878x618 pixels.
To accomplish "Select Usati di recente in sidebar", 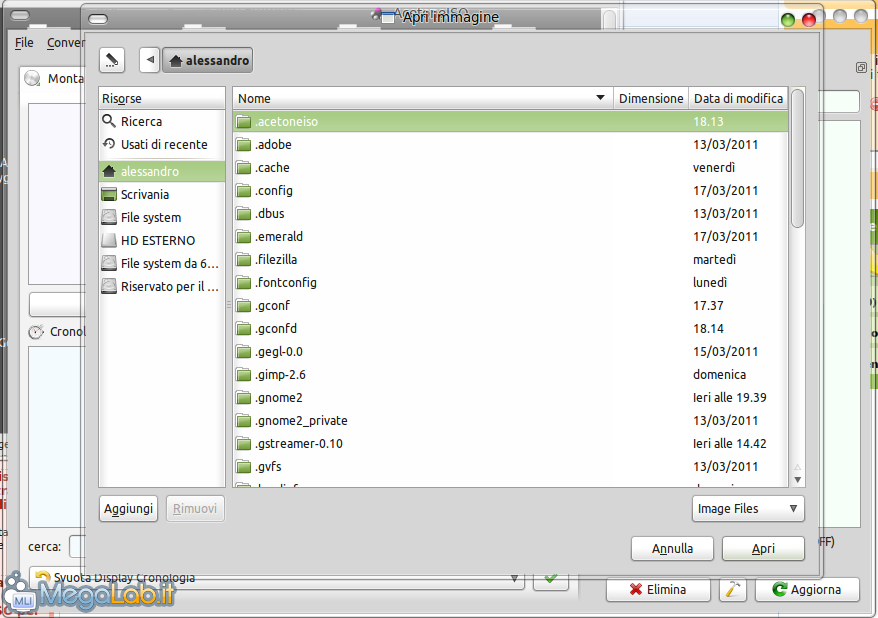I will [x=163, y=144].
